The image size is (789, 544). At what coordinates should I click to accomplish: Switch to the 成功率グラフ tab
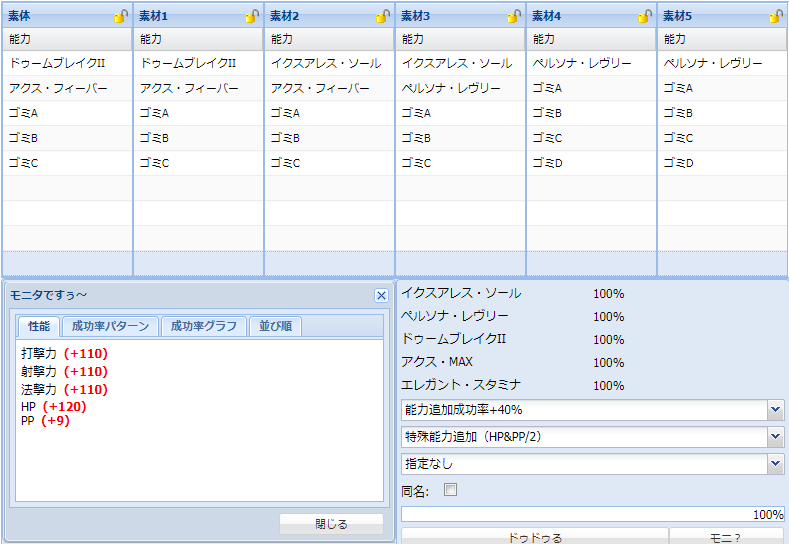click(x=203, y=326)
